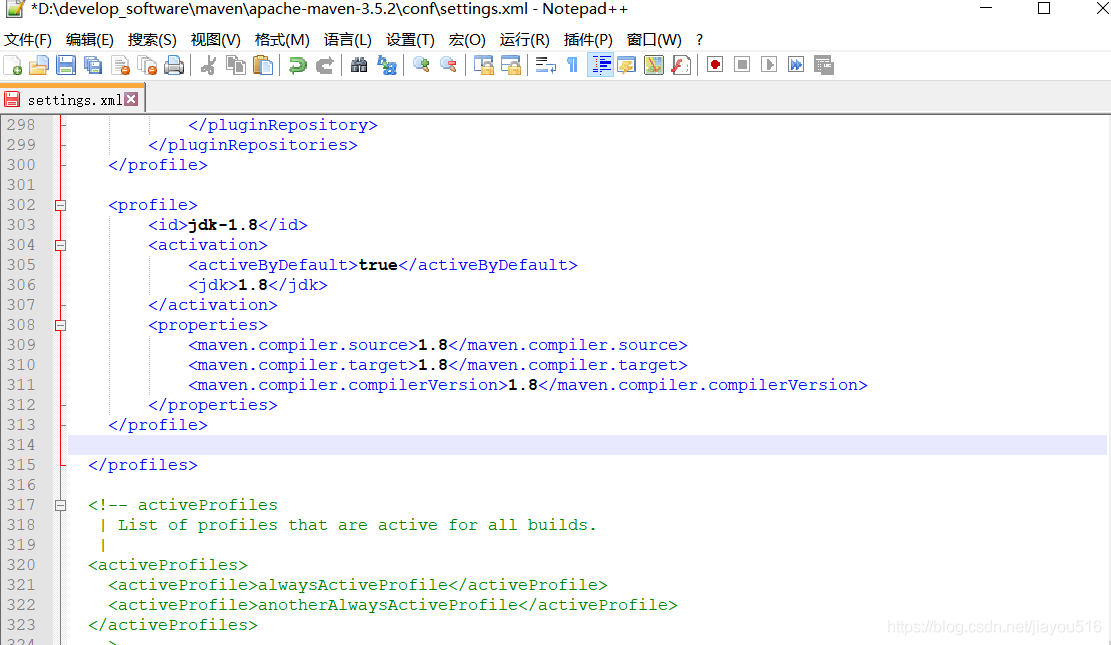This screenshot has height=645, width=1111.
Task: Click the Print toolbar icon
Action: (x=174, y=65)
